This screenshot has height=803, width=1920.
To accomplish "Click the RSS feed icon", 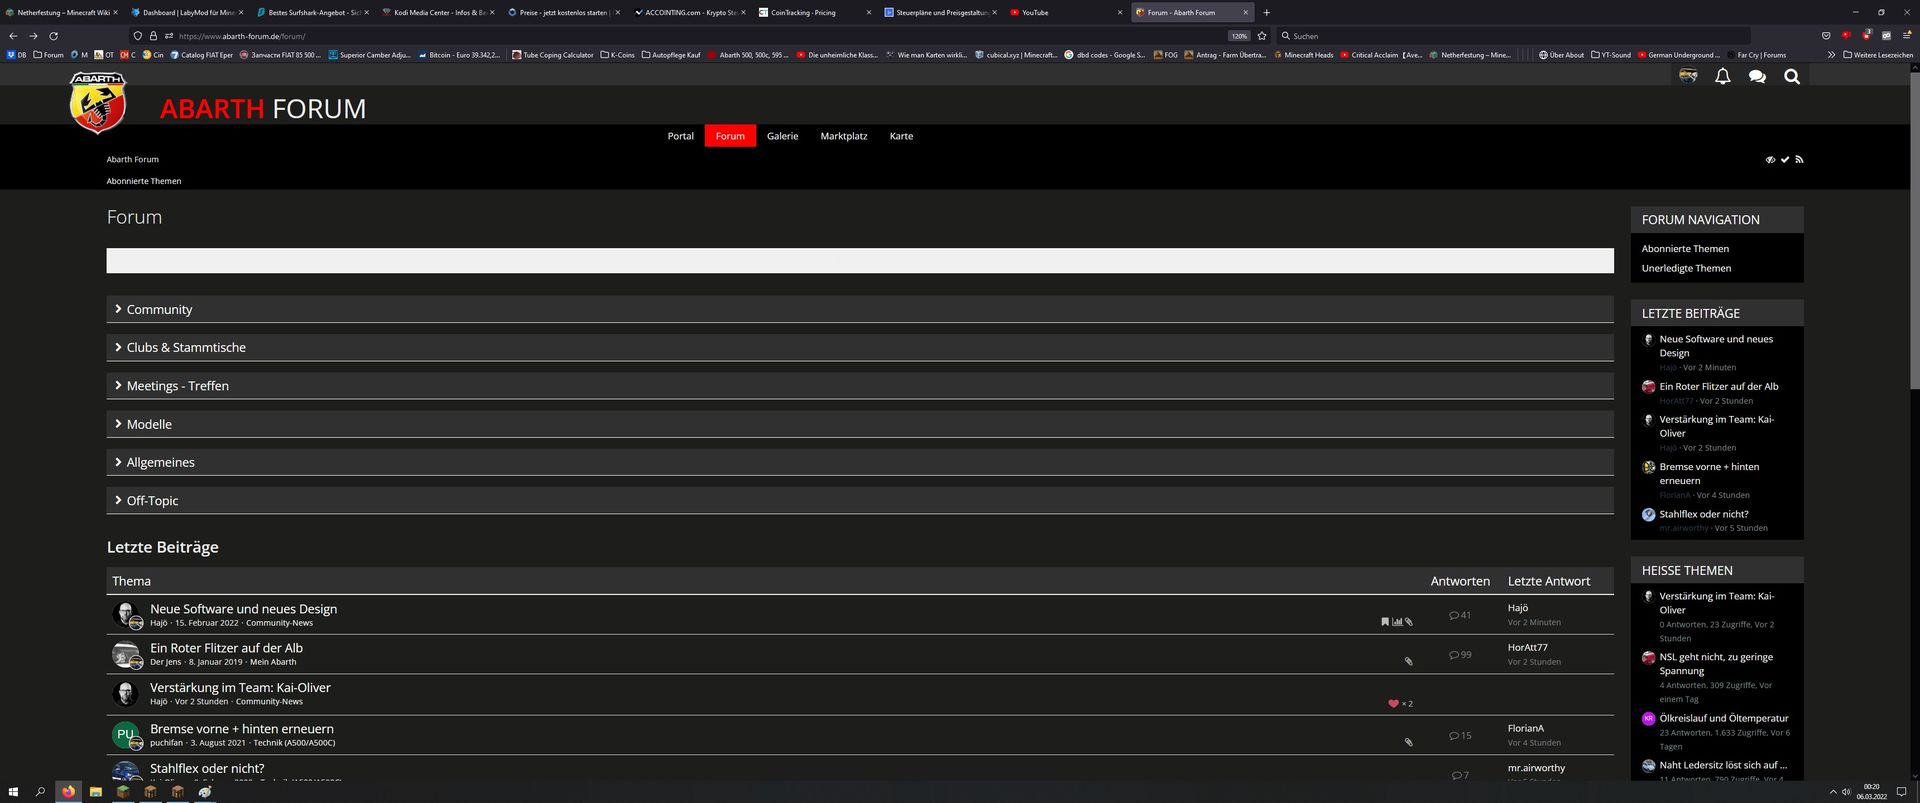I will pyautogui.click(x=1799, y=160).
